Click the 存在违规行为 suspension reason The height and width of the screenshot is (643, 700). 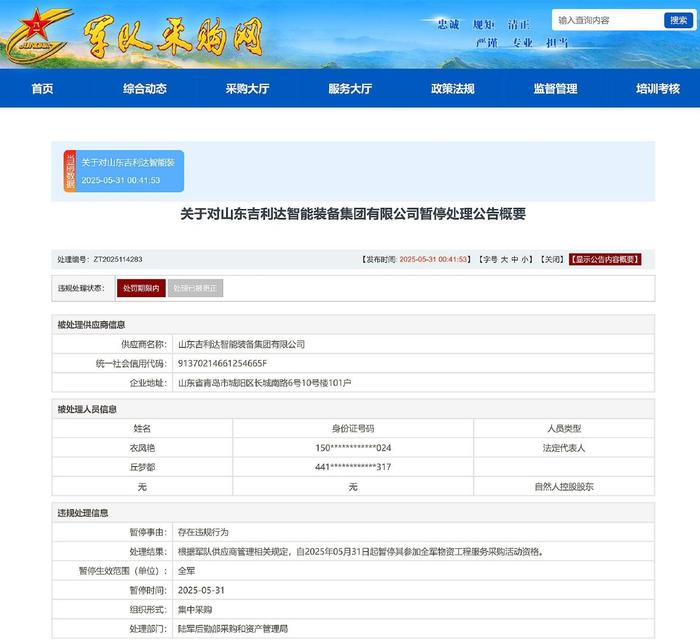coord(203,532)
